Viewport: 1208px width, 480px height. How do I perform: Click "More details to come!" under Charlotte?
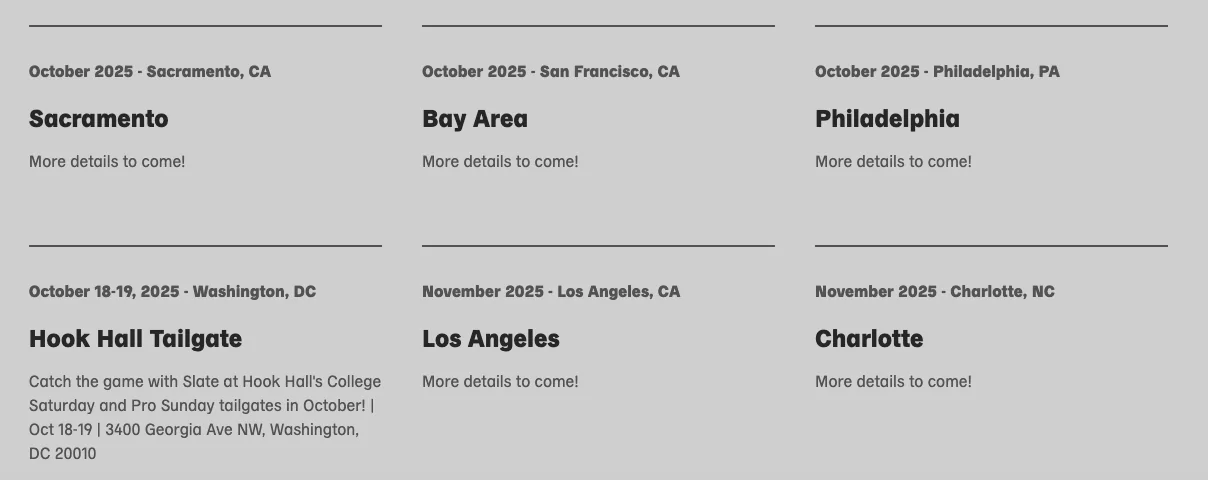coord(893,382)
